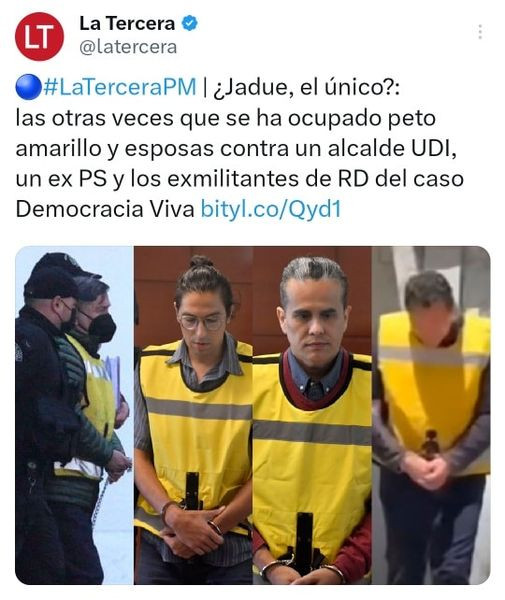Click the words "un ex PS"
This screenshot has width=505, height=600.
(61, 179)
